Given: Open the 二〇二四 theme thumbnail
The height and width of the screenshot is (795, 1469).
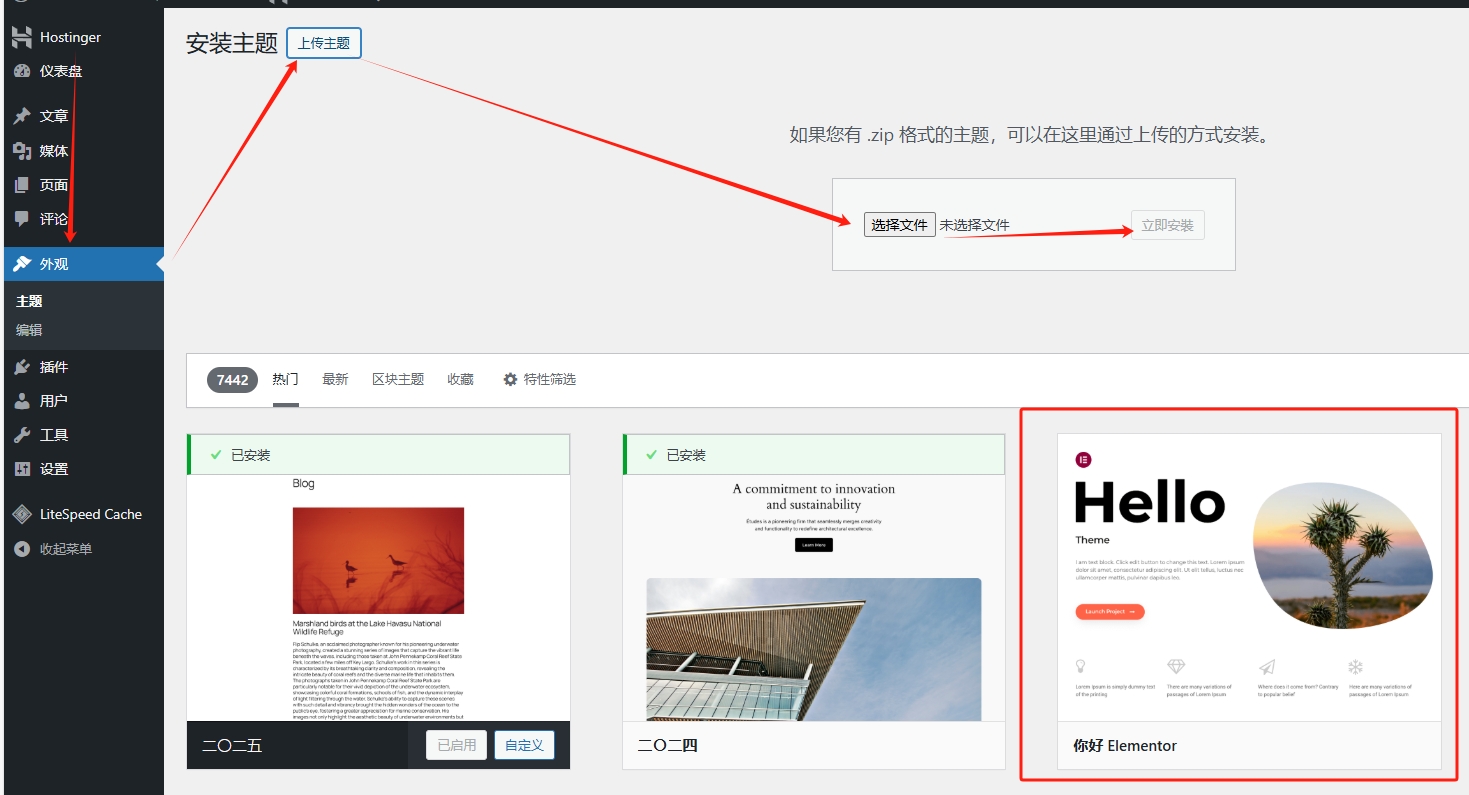Looking at the screenshot, I should click(x=813, y=598).
